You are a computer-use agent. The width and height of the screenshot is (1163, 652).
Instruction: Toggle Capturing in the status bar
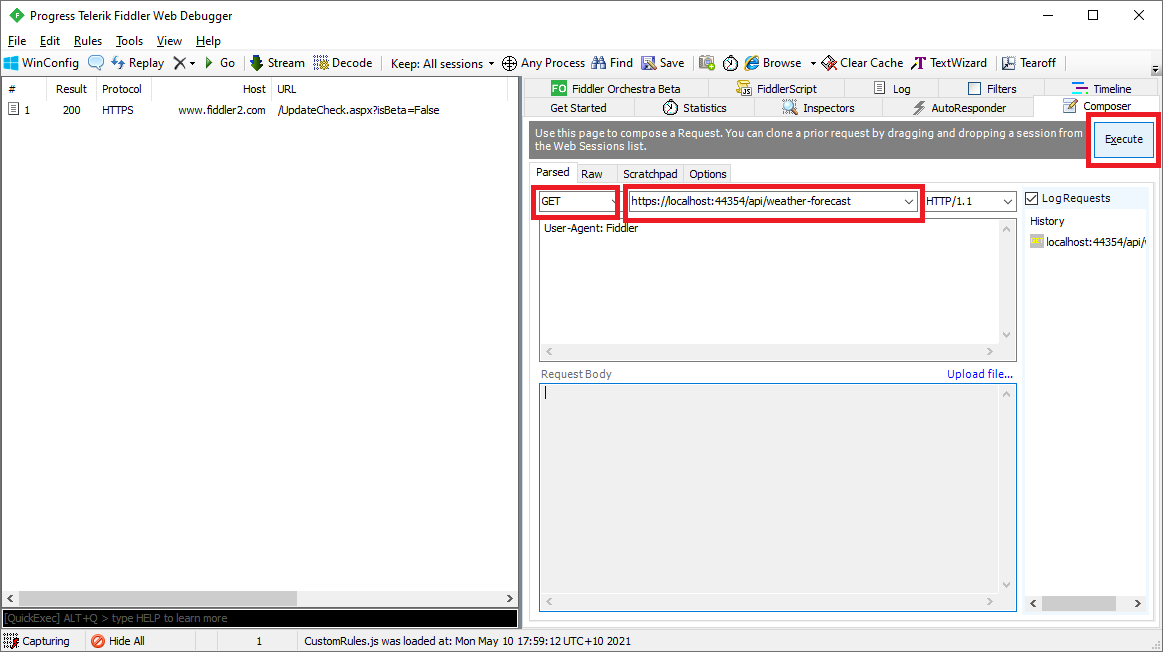coord(36,641)
